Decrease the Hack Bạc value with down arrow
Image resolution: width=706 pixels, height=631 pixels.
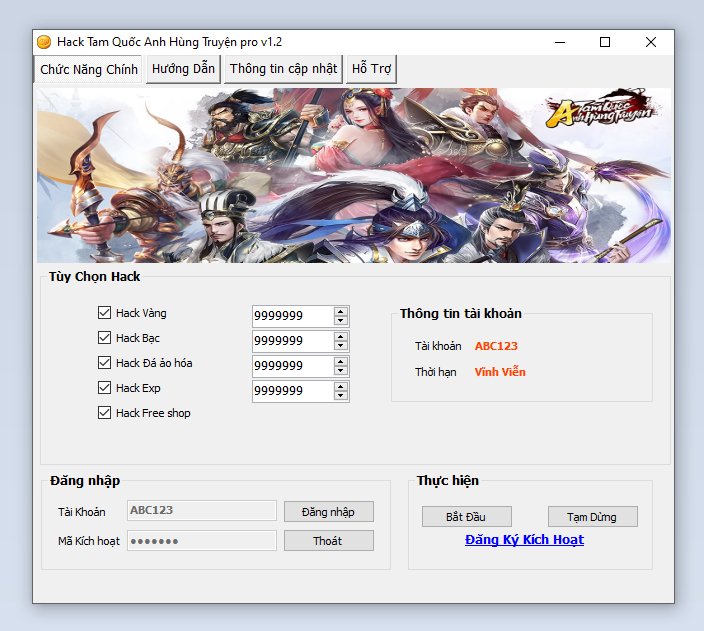tap(341, 346)
